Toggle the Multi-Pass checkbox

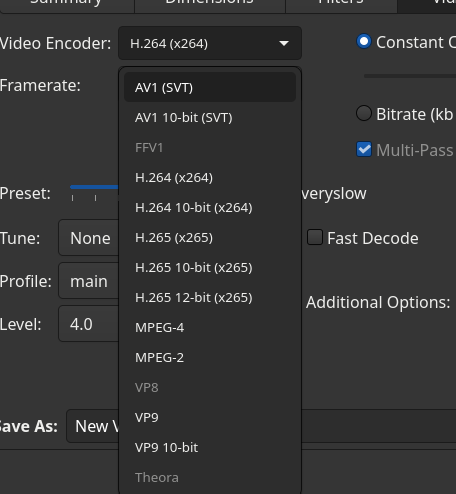click(364, 149)
